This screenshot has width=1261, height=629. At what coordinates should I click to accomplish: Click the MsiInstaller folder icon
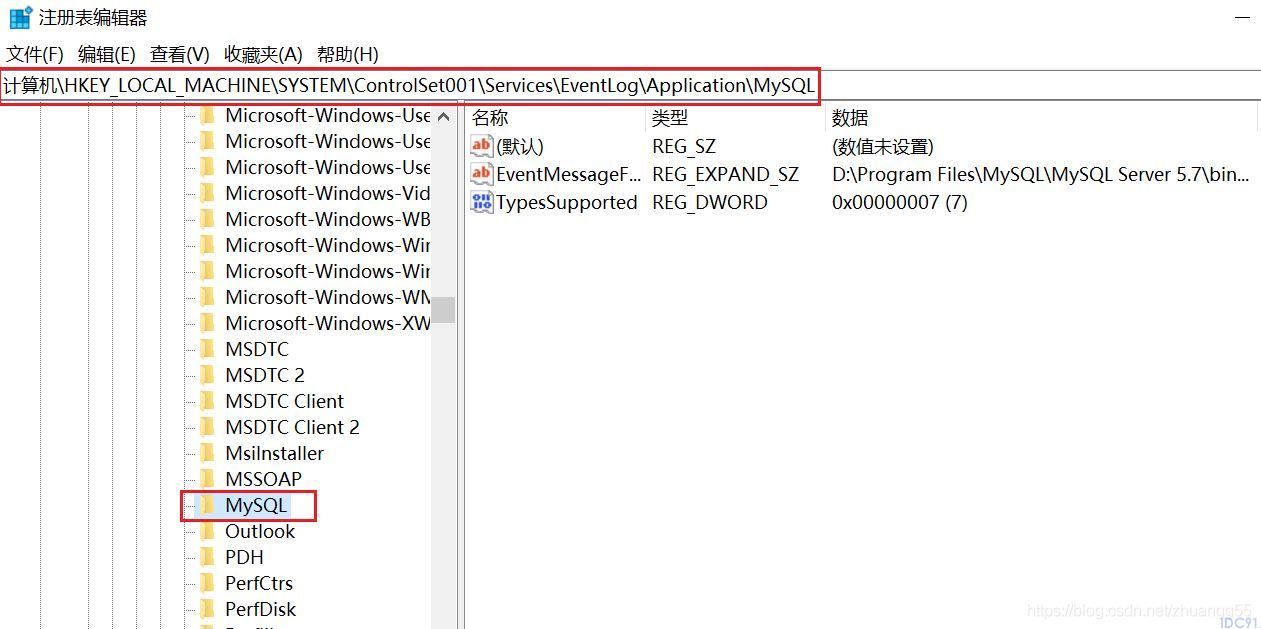pyautogui.click(x=208, y=453)
